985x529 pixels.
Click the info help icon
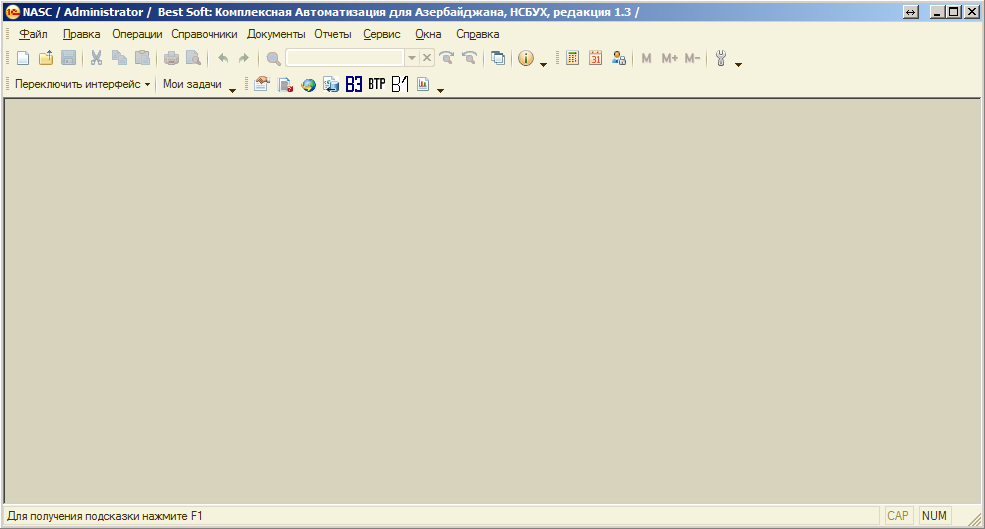[x=526, y=59]
